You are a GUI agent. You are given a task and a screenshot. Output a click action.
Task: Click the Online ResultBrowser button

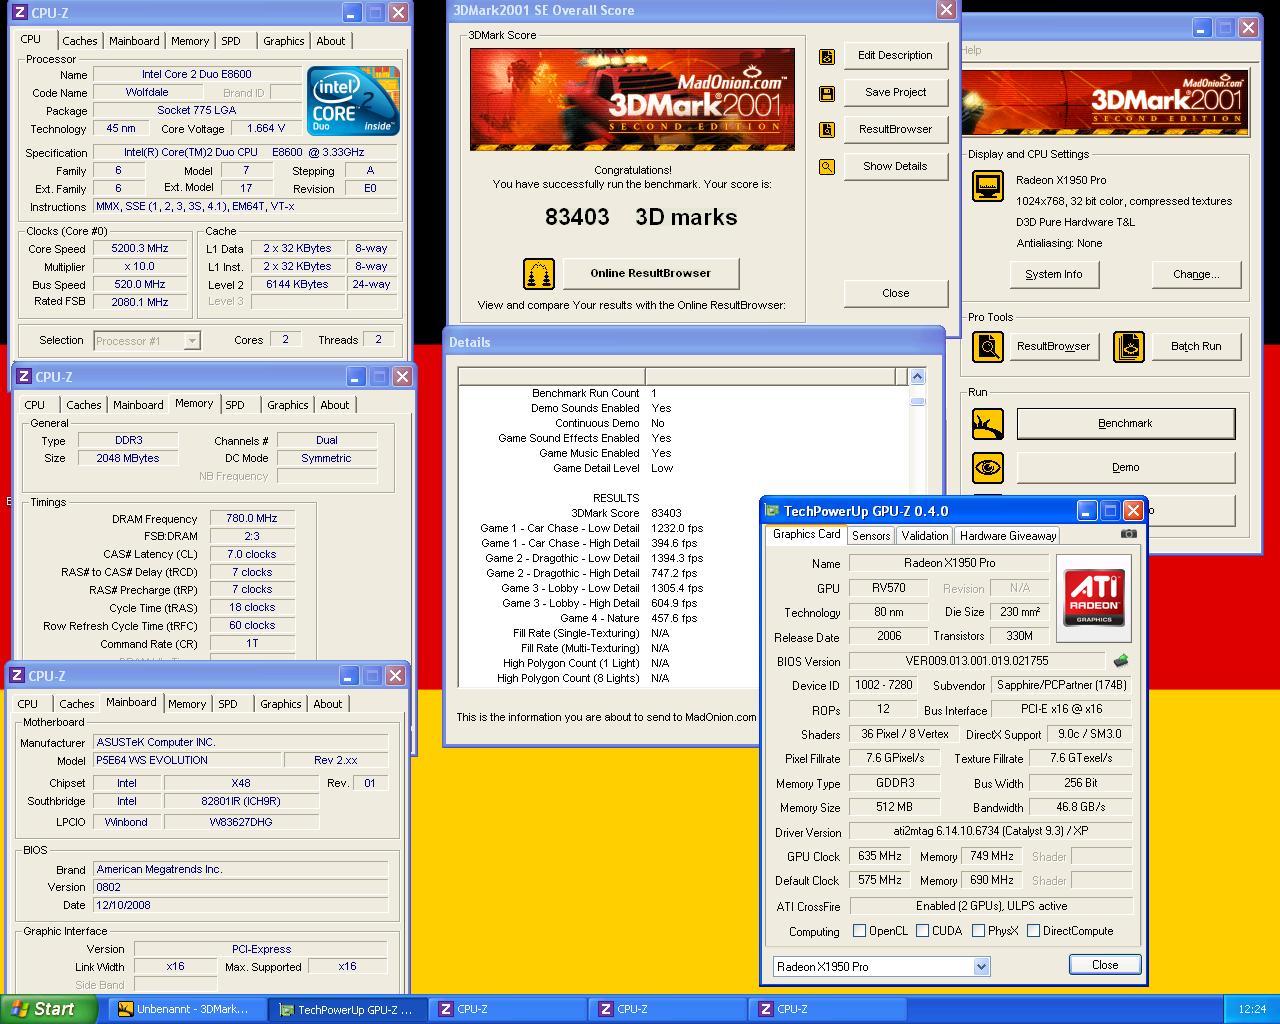tap(650, 273)
